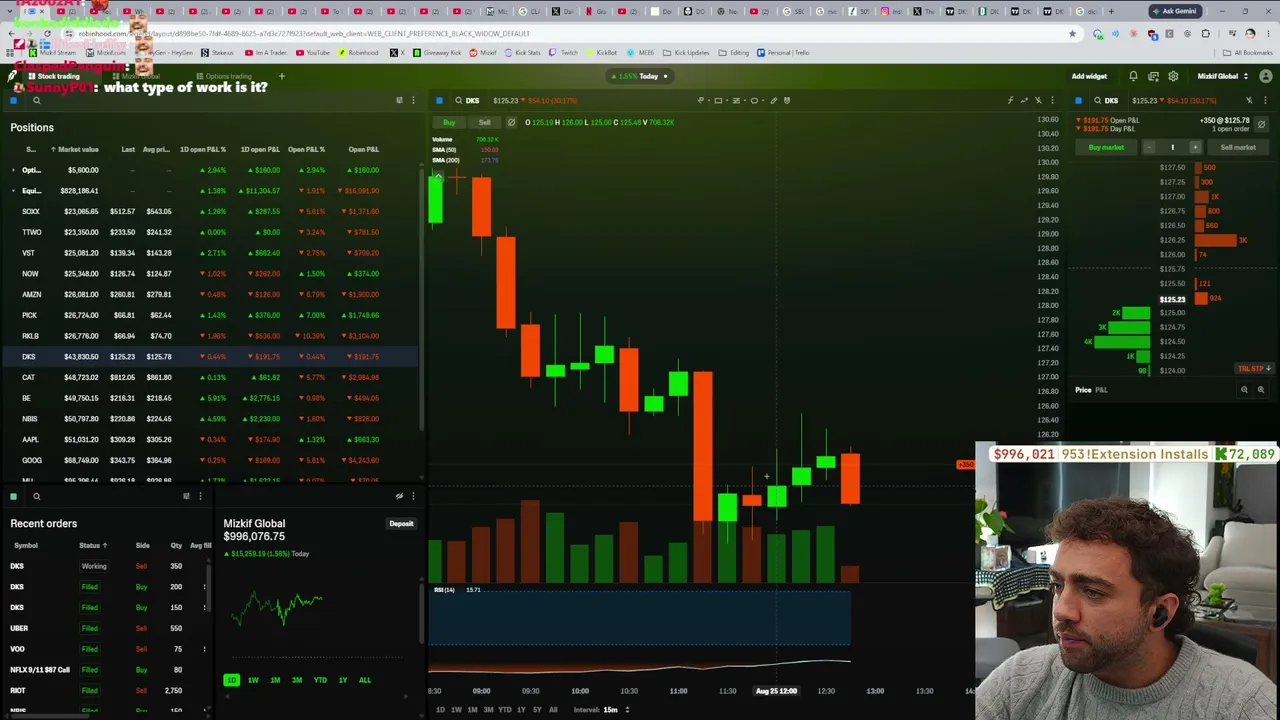Decrease order quantity with minus button
1280x720 pixels.
(x=1149, y=147)
